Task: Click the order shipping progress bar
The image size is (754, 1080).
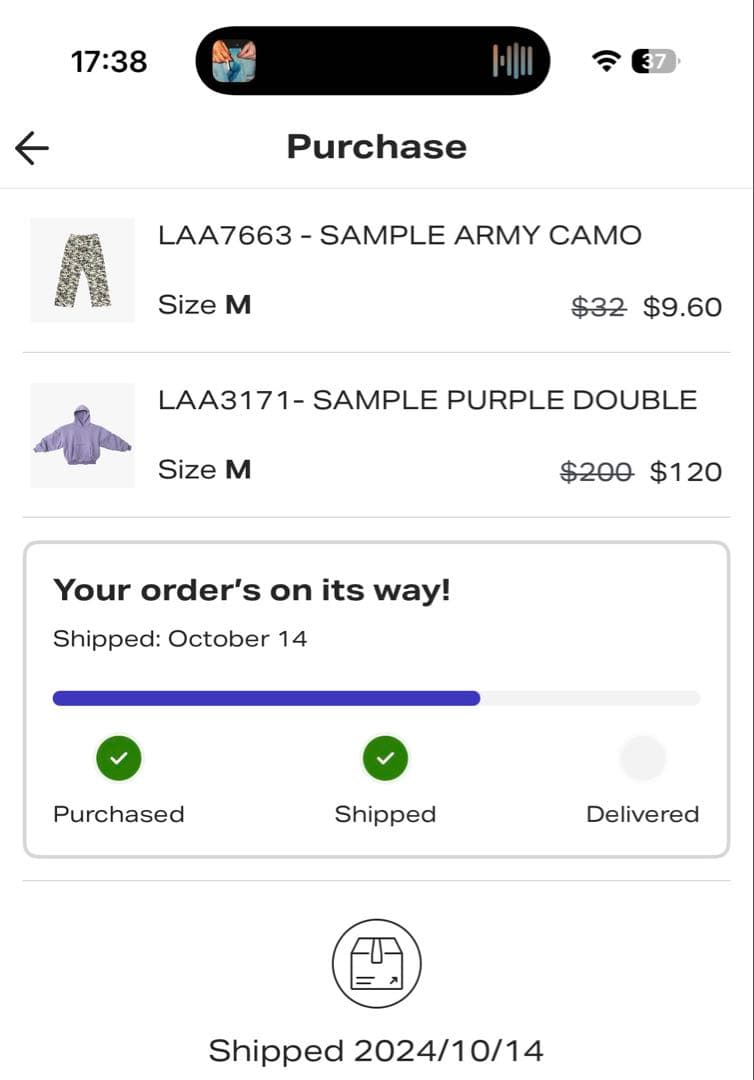Action: [x=376, y=698]
